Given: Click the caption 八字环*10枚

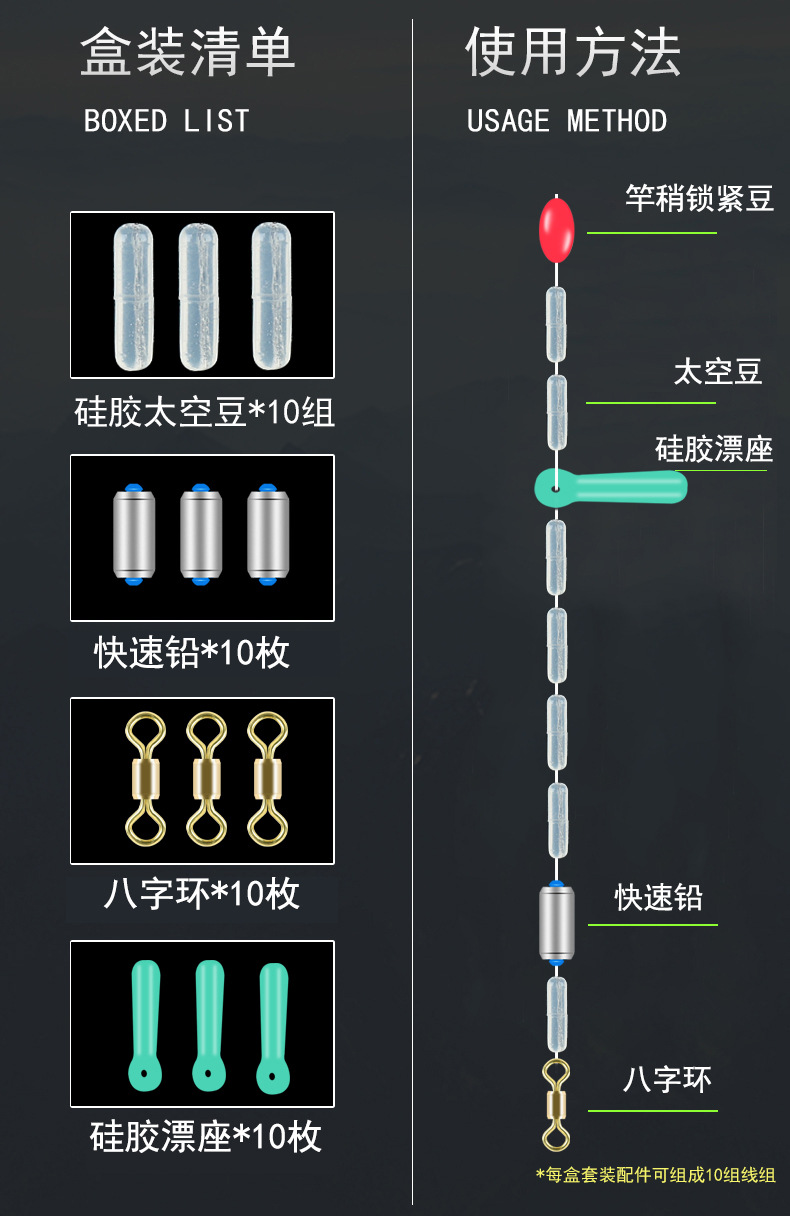Looking at the screenshot, I should pyautogui.click(x=201, y=894).
